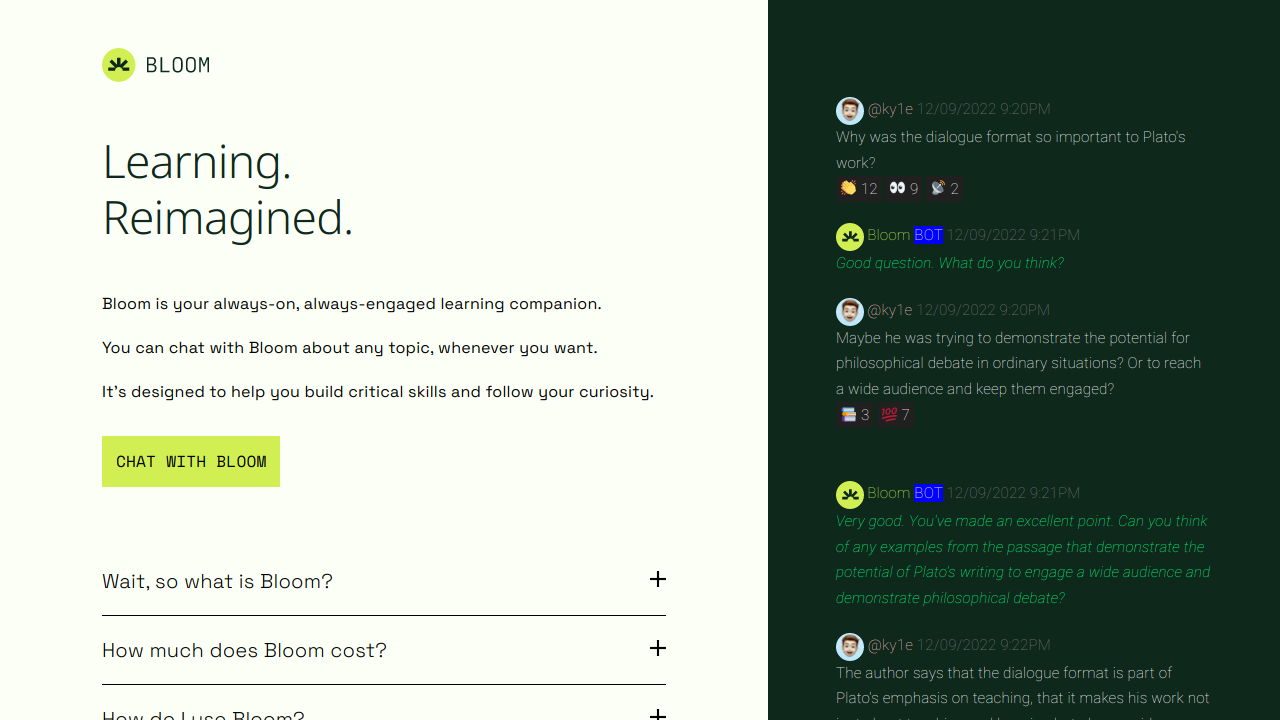
Task: Click 'Good question. What do you think?' message
Action: click(950, 263)
